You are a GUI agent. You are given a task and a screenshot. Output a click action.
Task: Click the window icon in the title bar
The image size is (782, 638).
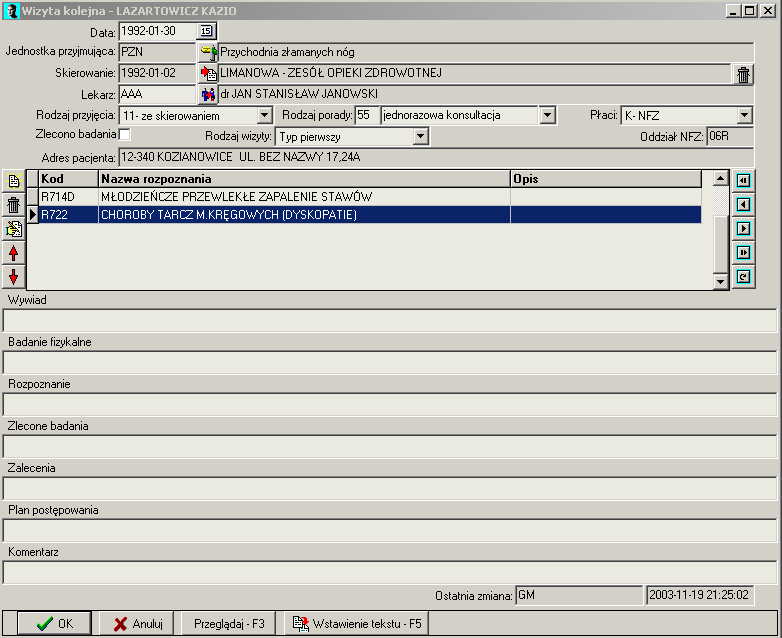10,10
